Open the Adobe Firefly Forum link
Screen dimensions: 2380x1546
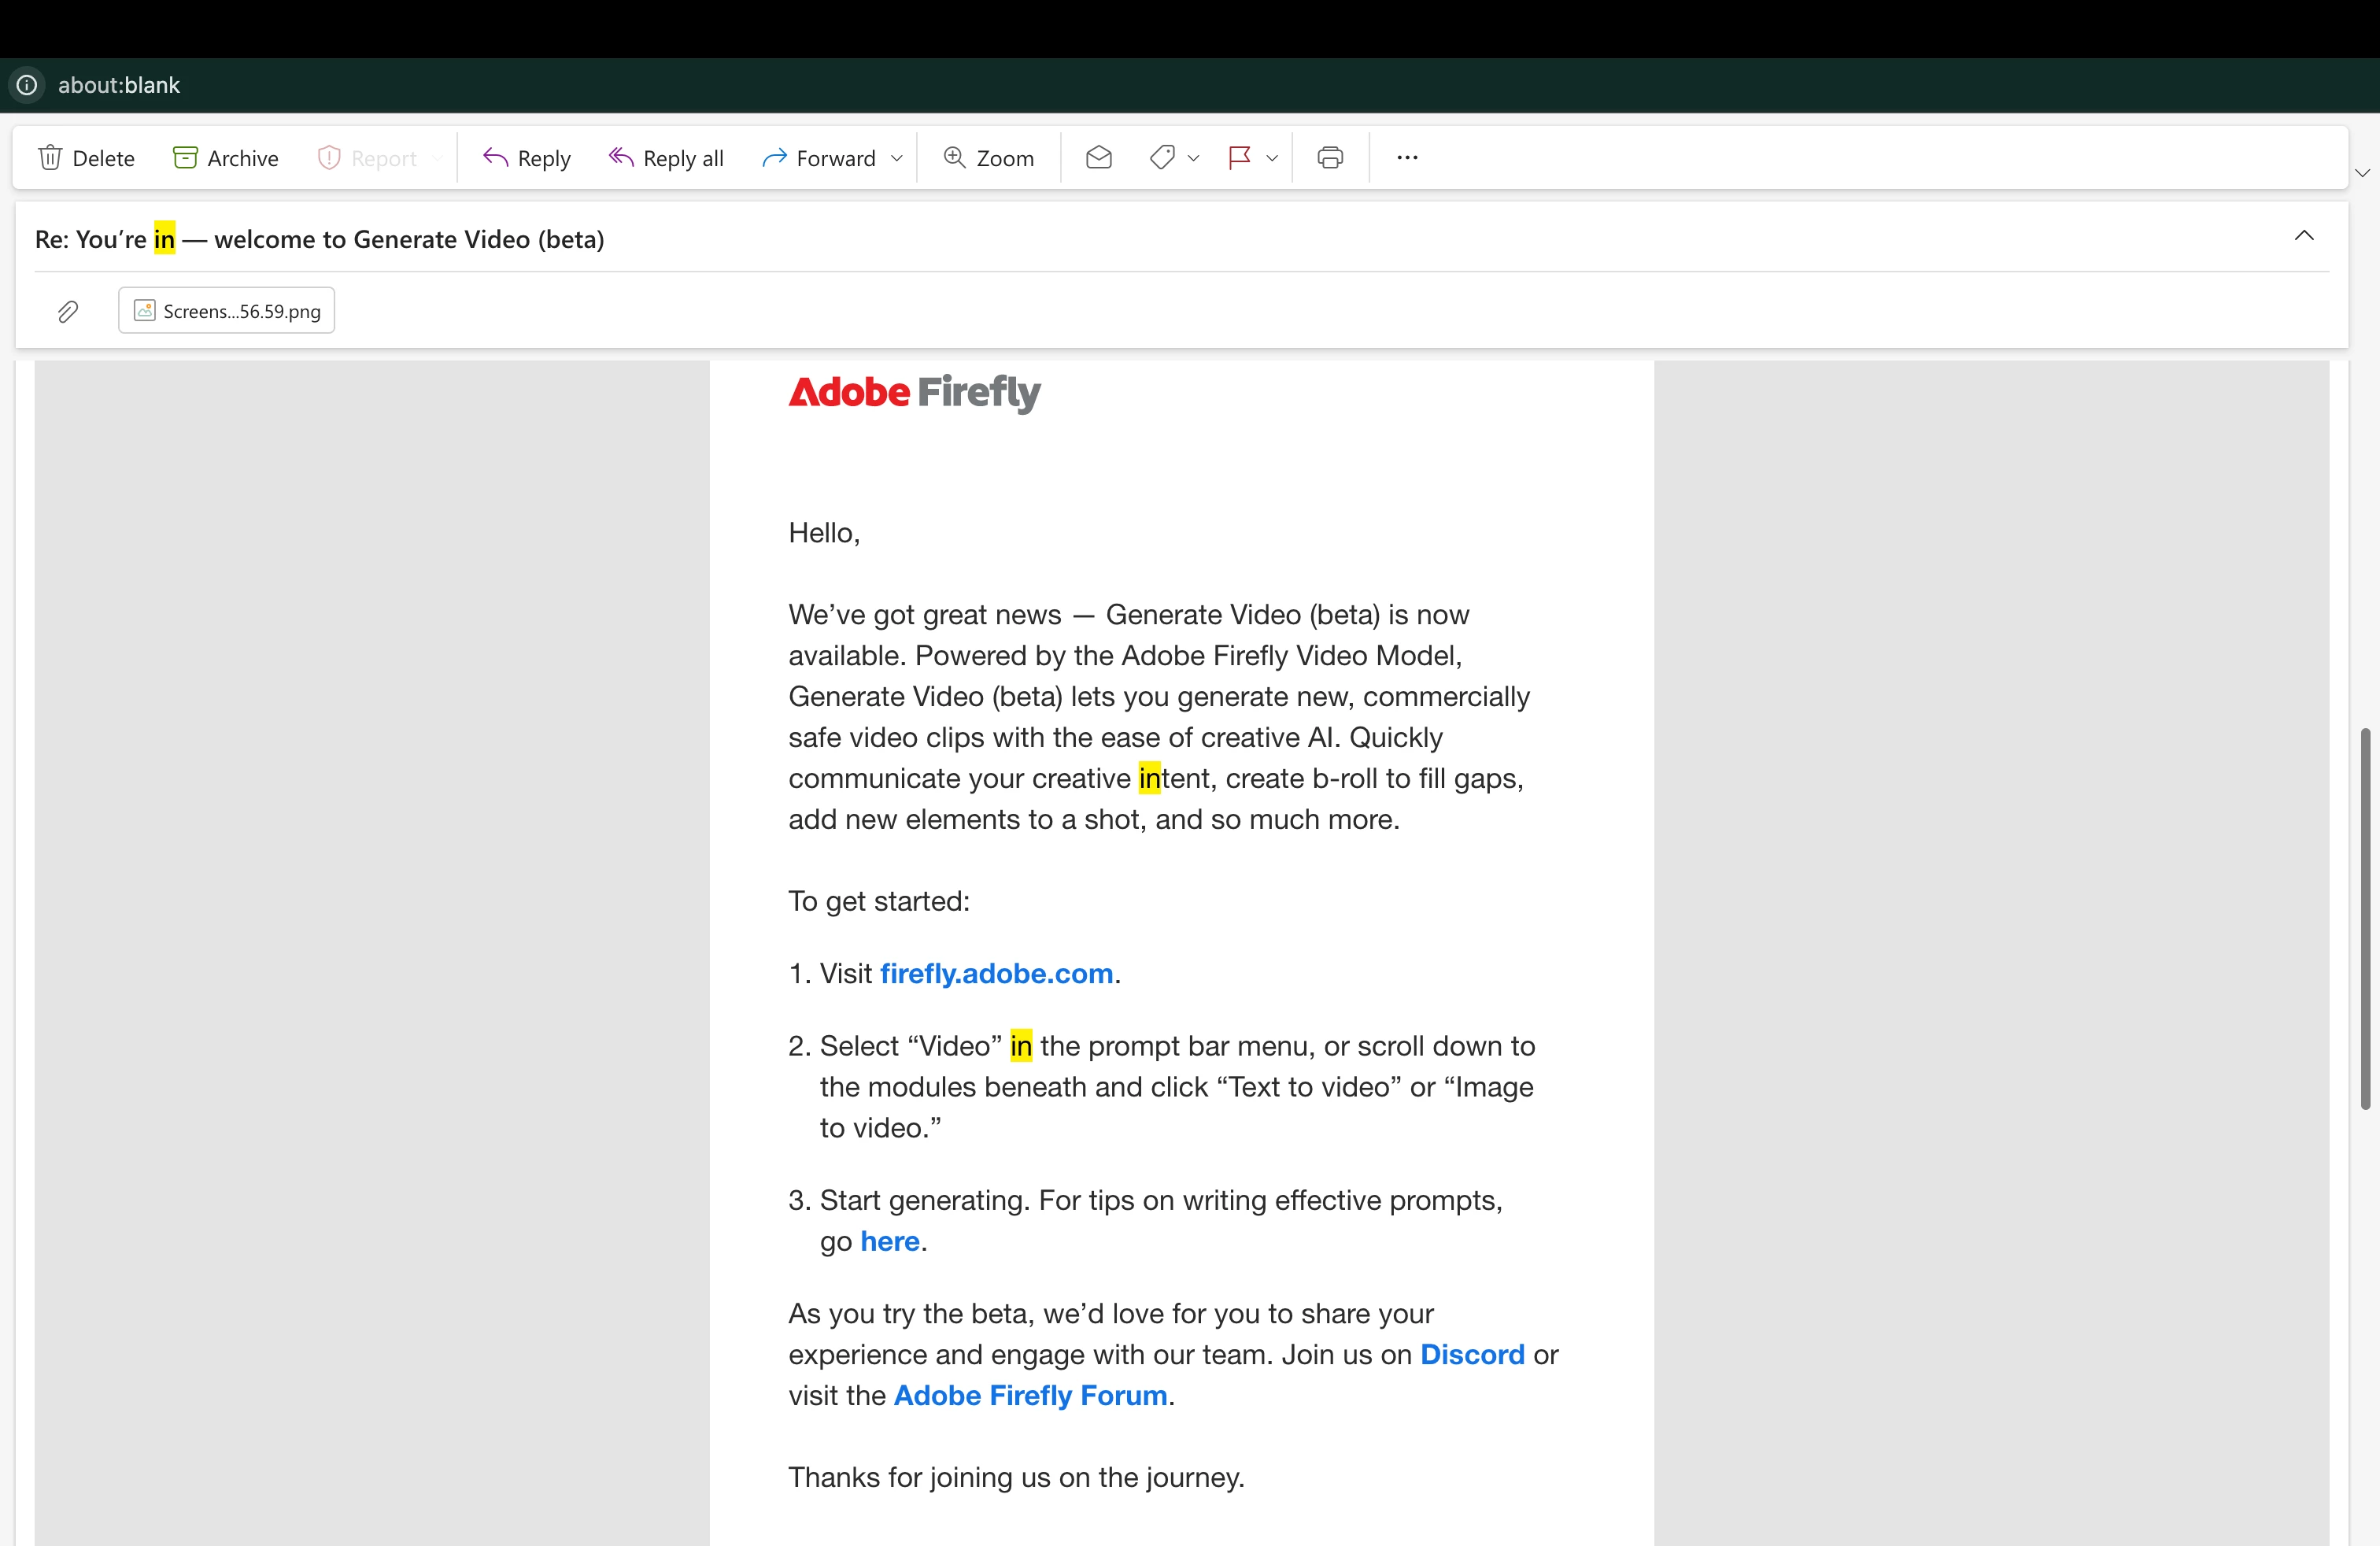(x=1030, y=1395)
